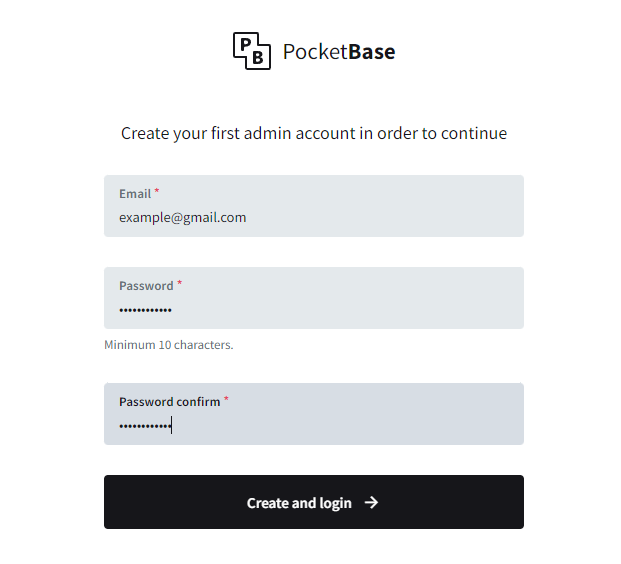This screenshot has width=621, height=564.
Task: Click the red asterisk beside the Password label
Action: [180, 283]
